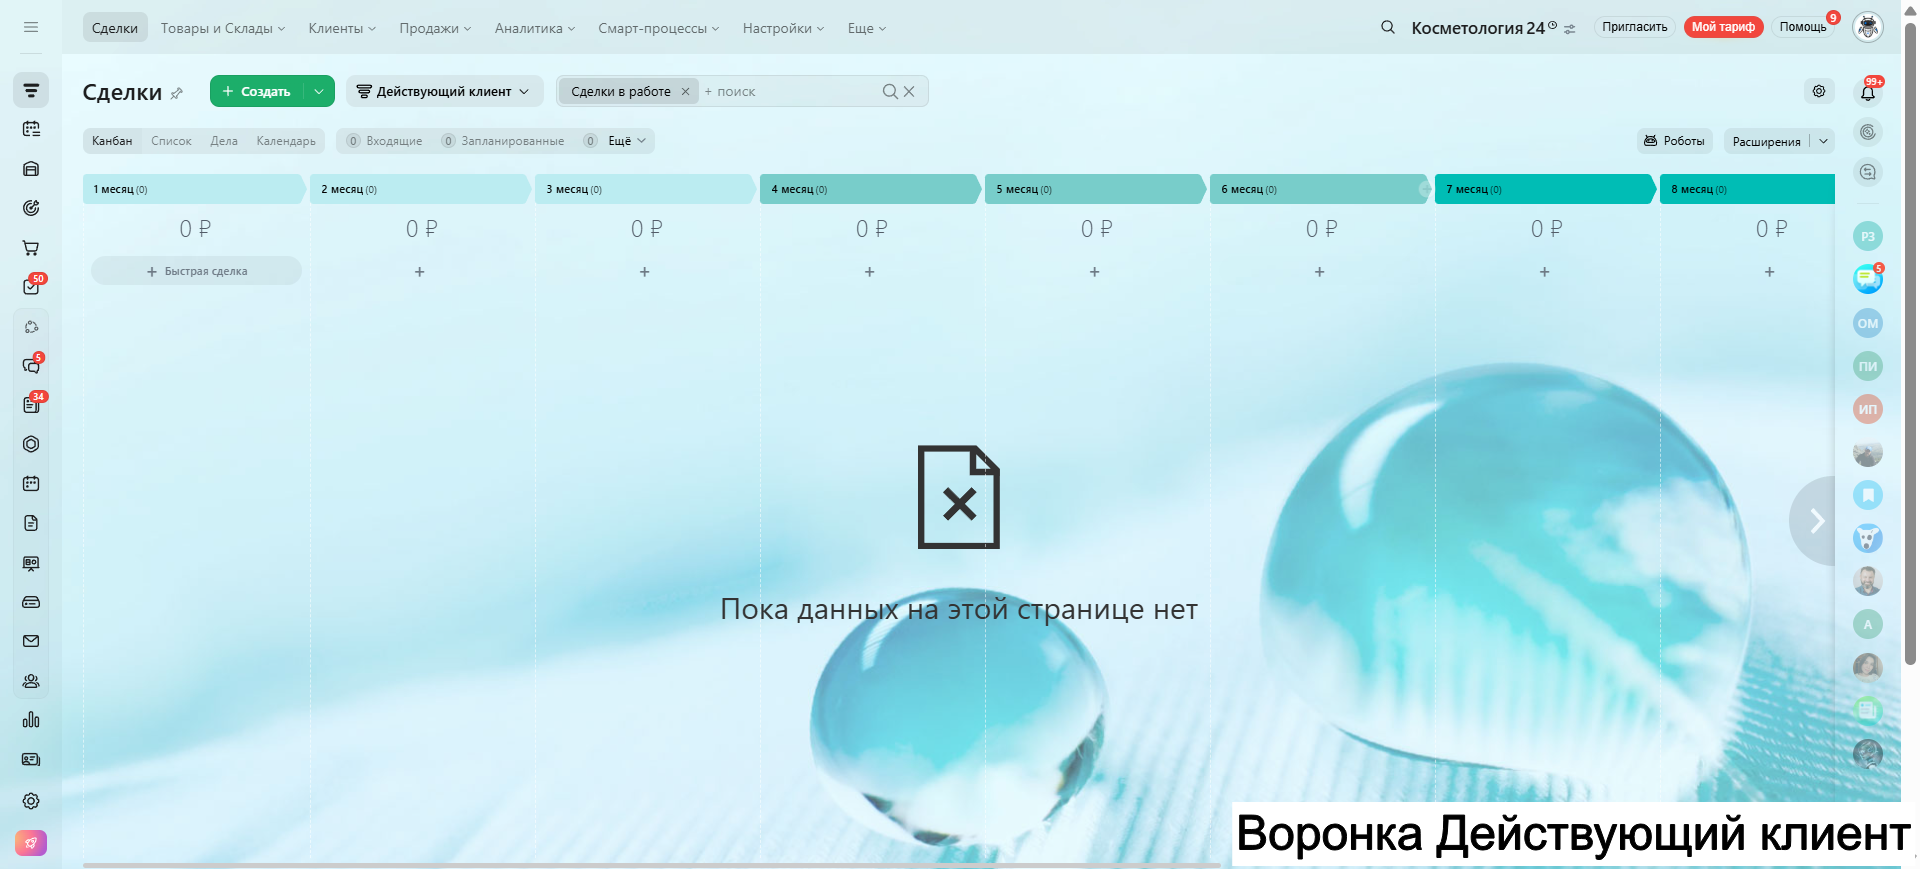Viewport: 1920px width, 869px height.
Task: Click the green Создать button
Action: (257, 91)
